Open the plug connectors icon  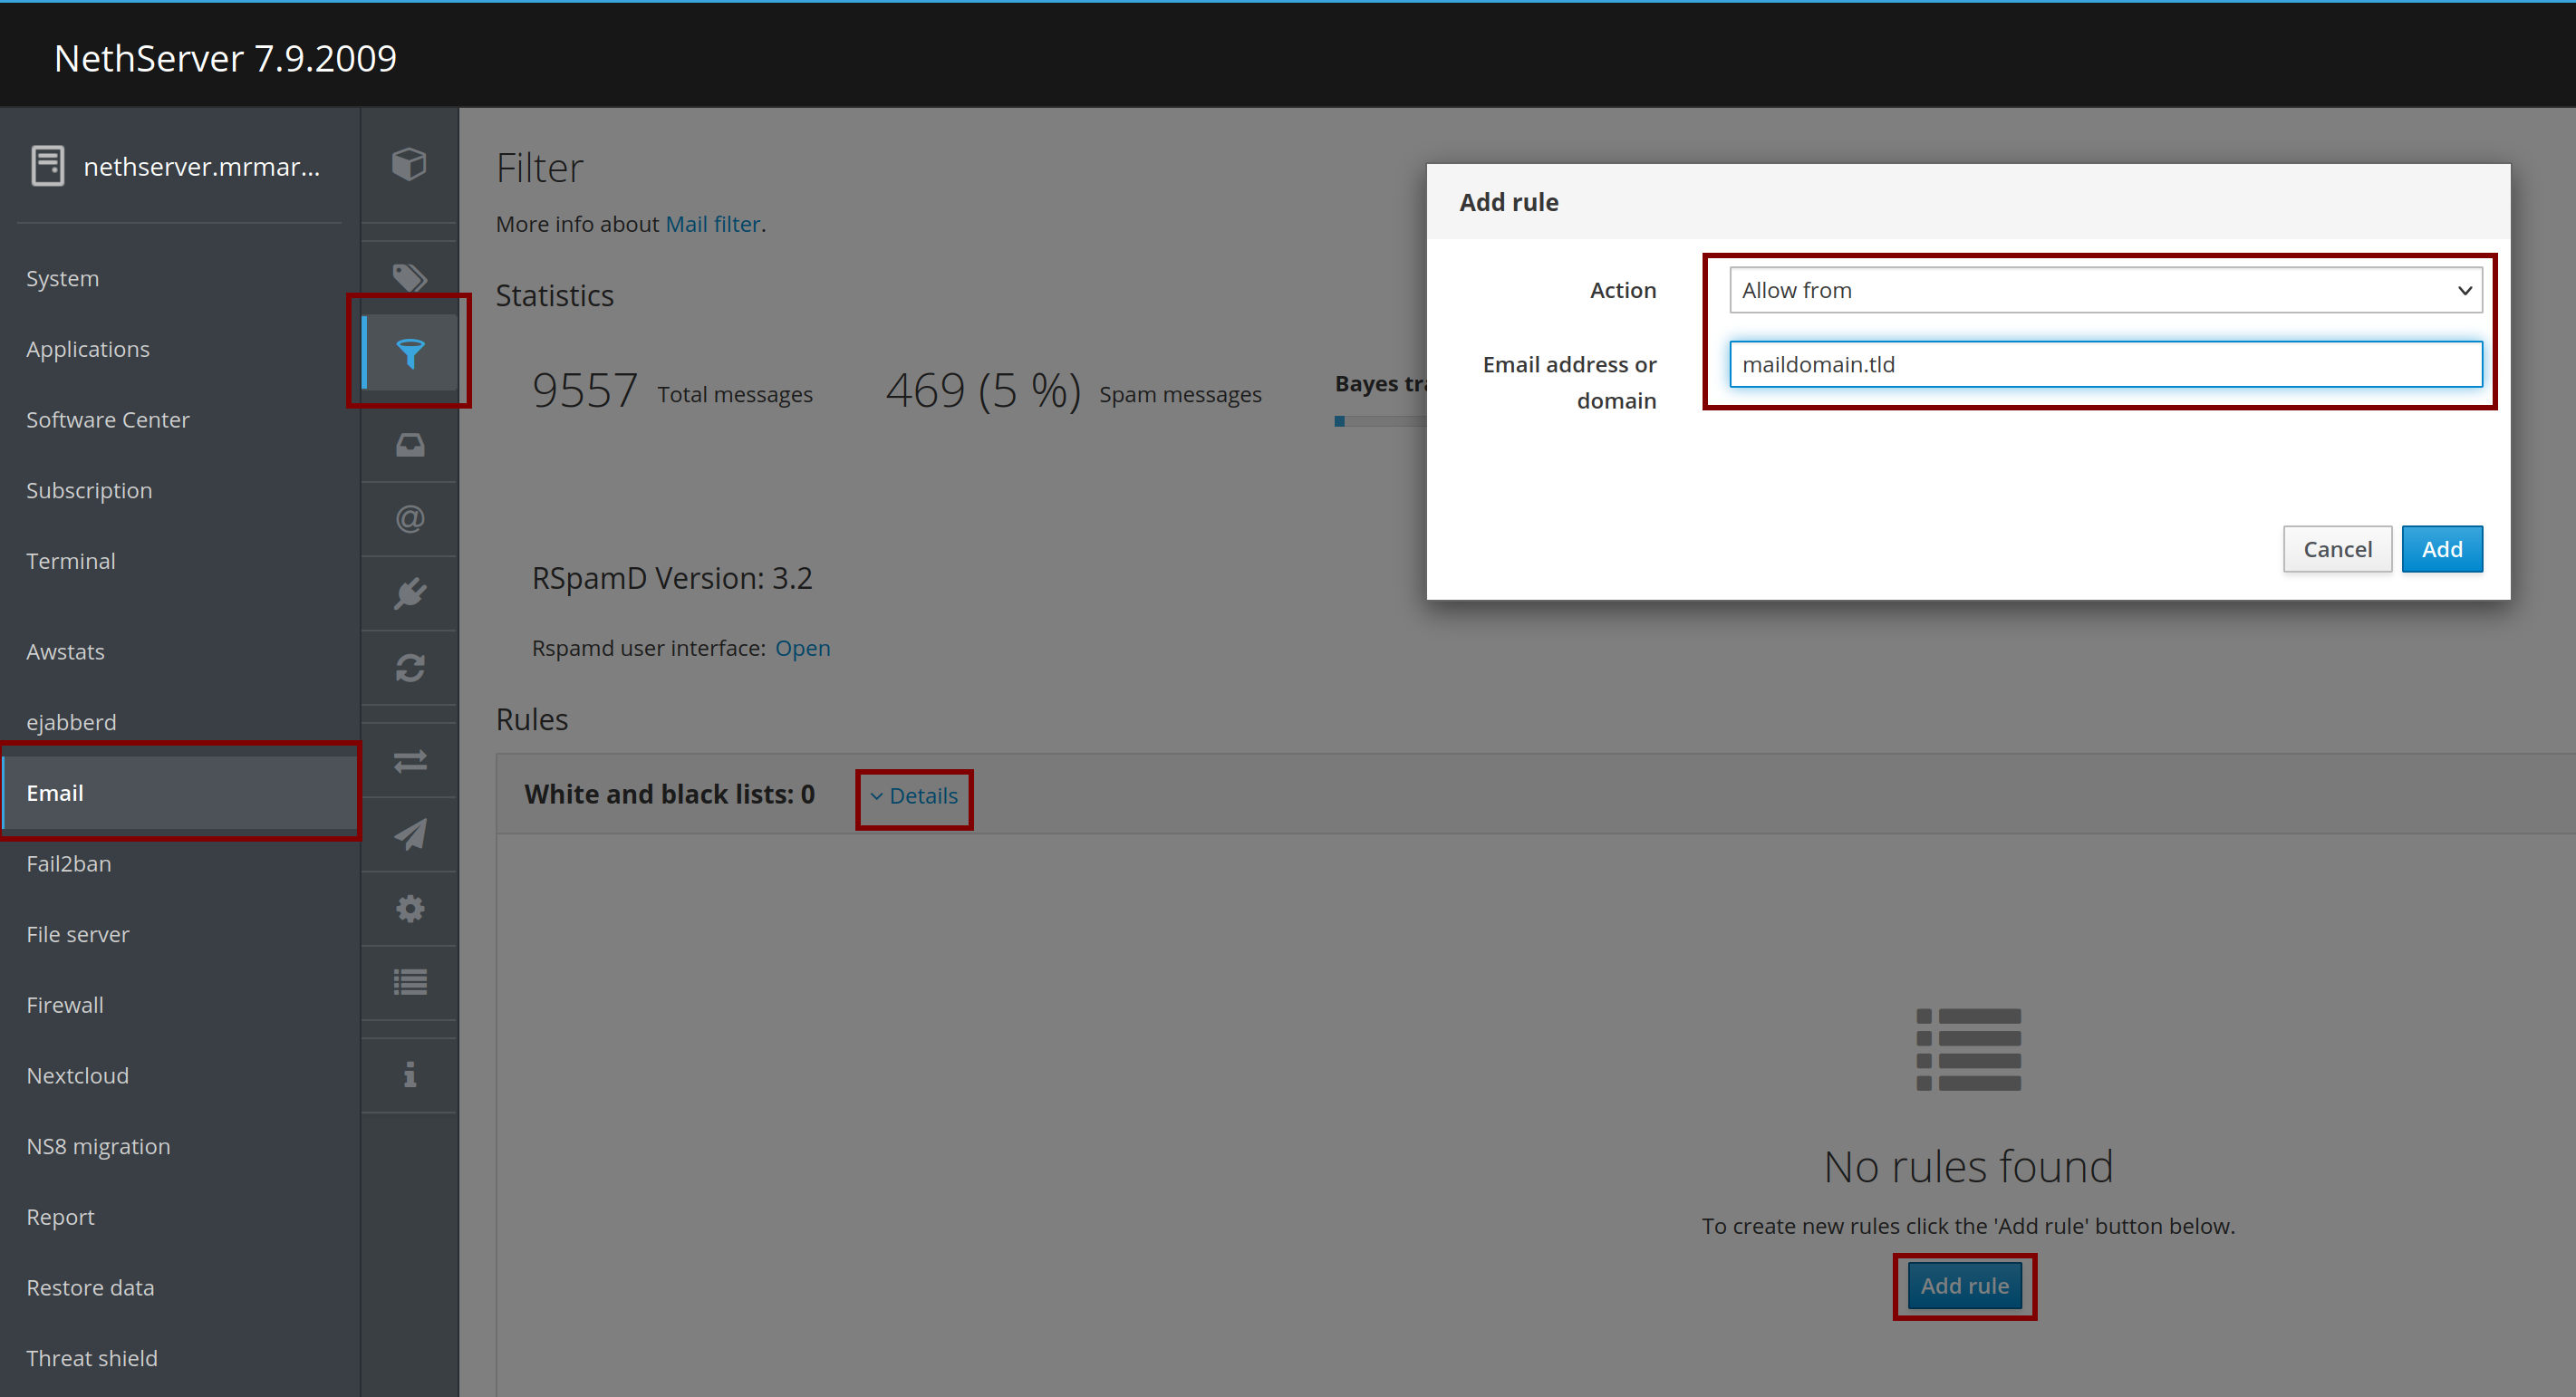(410, 594)
